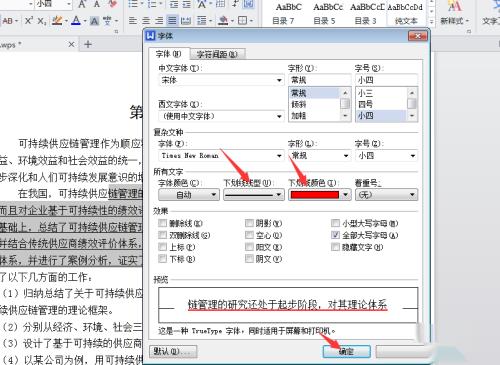
Task: Check the 阳文 emboss checkbox
Action: point(249,247)
